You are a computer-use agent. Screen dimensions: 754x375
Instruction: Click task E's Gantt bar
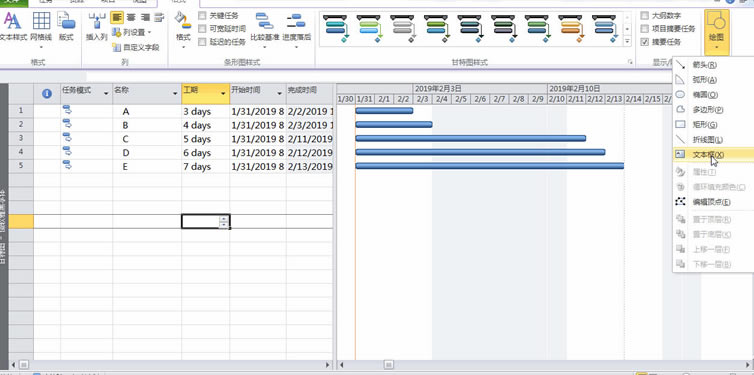490,166
